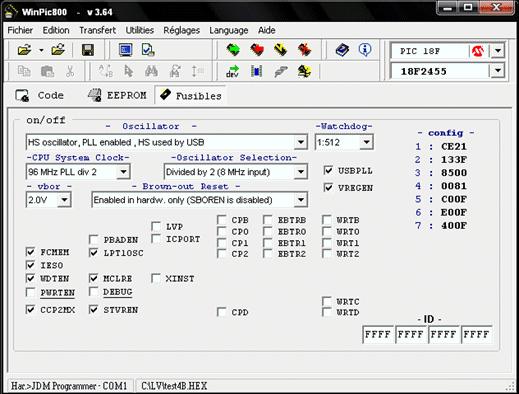The image size is (519, 394).
Task: Click the grey plug connector icon
Action: tap(281, 71)
